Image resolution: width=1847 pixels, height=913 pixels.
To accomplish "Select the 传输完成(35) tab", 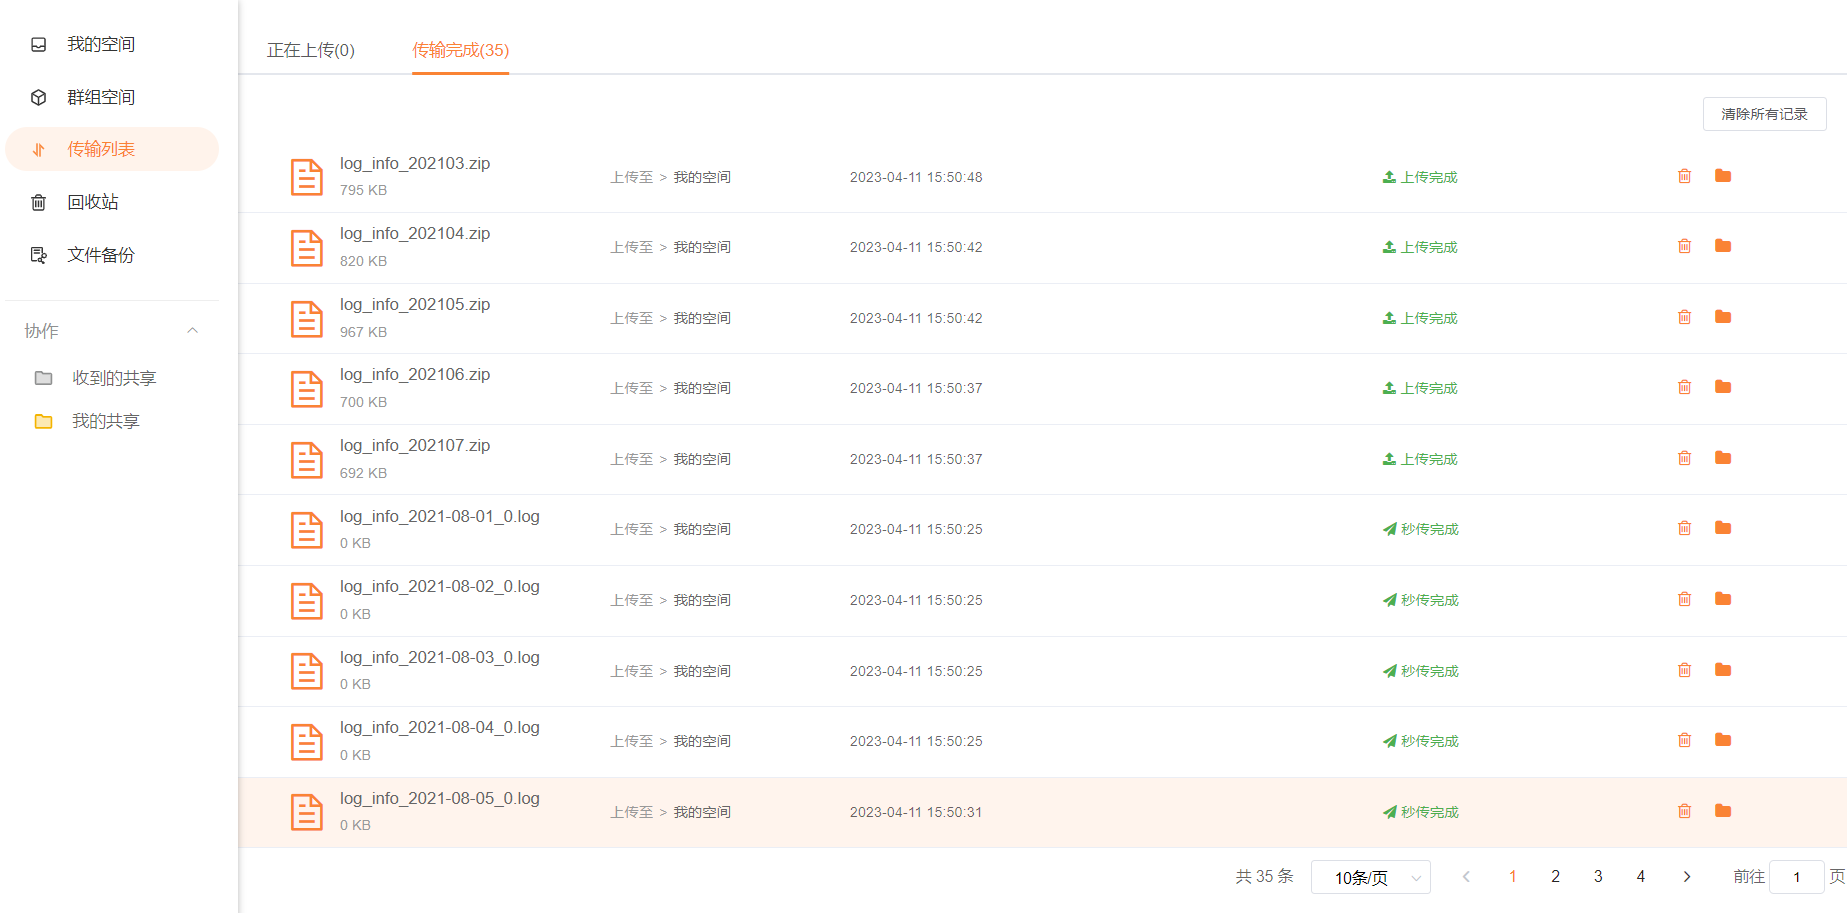I will coord(460,50).
